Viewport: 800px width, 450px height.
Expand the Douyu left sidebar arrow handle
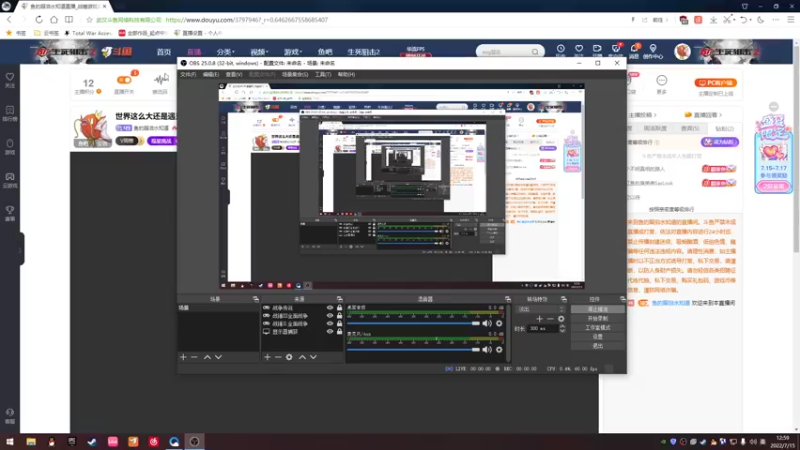20,249
